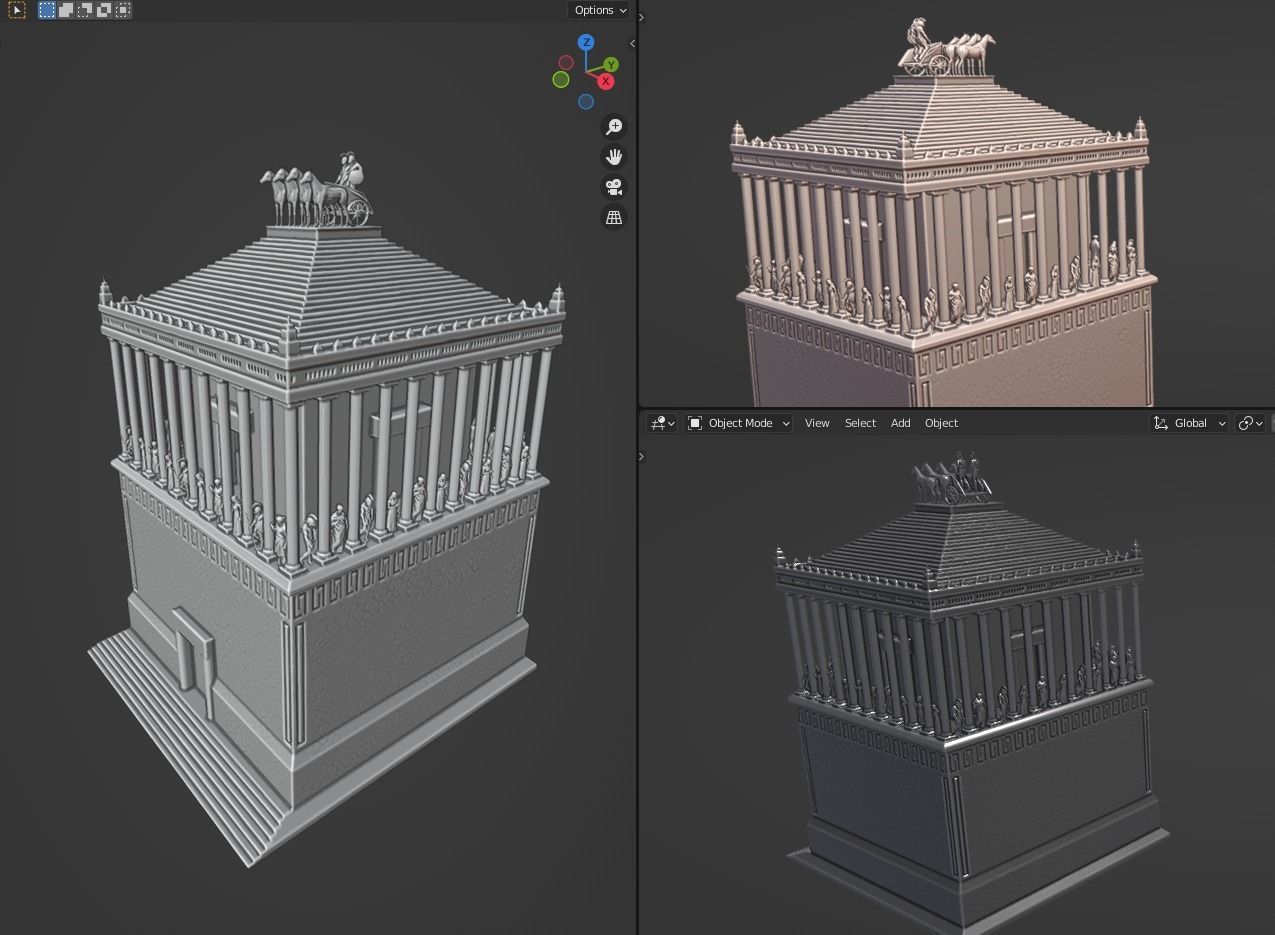Screen dimensions: 1275x935
Task: Open the Select menu
Action: [x=860, y=423]
